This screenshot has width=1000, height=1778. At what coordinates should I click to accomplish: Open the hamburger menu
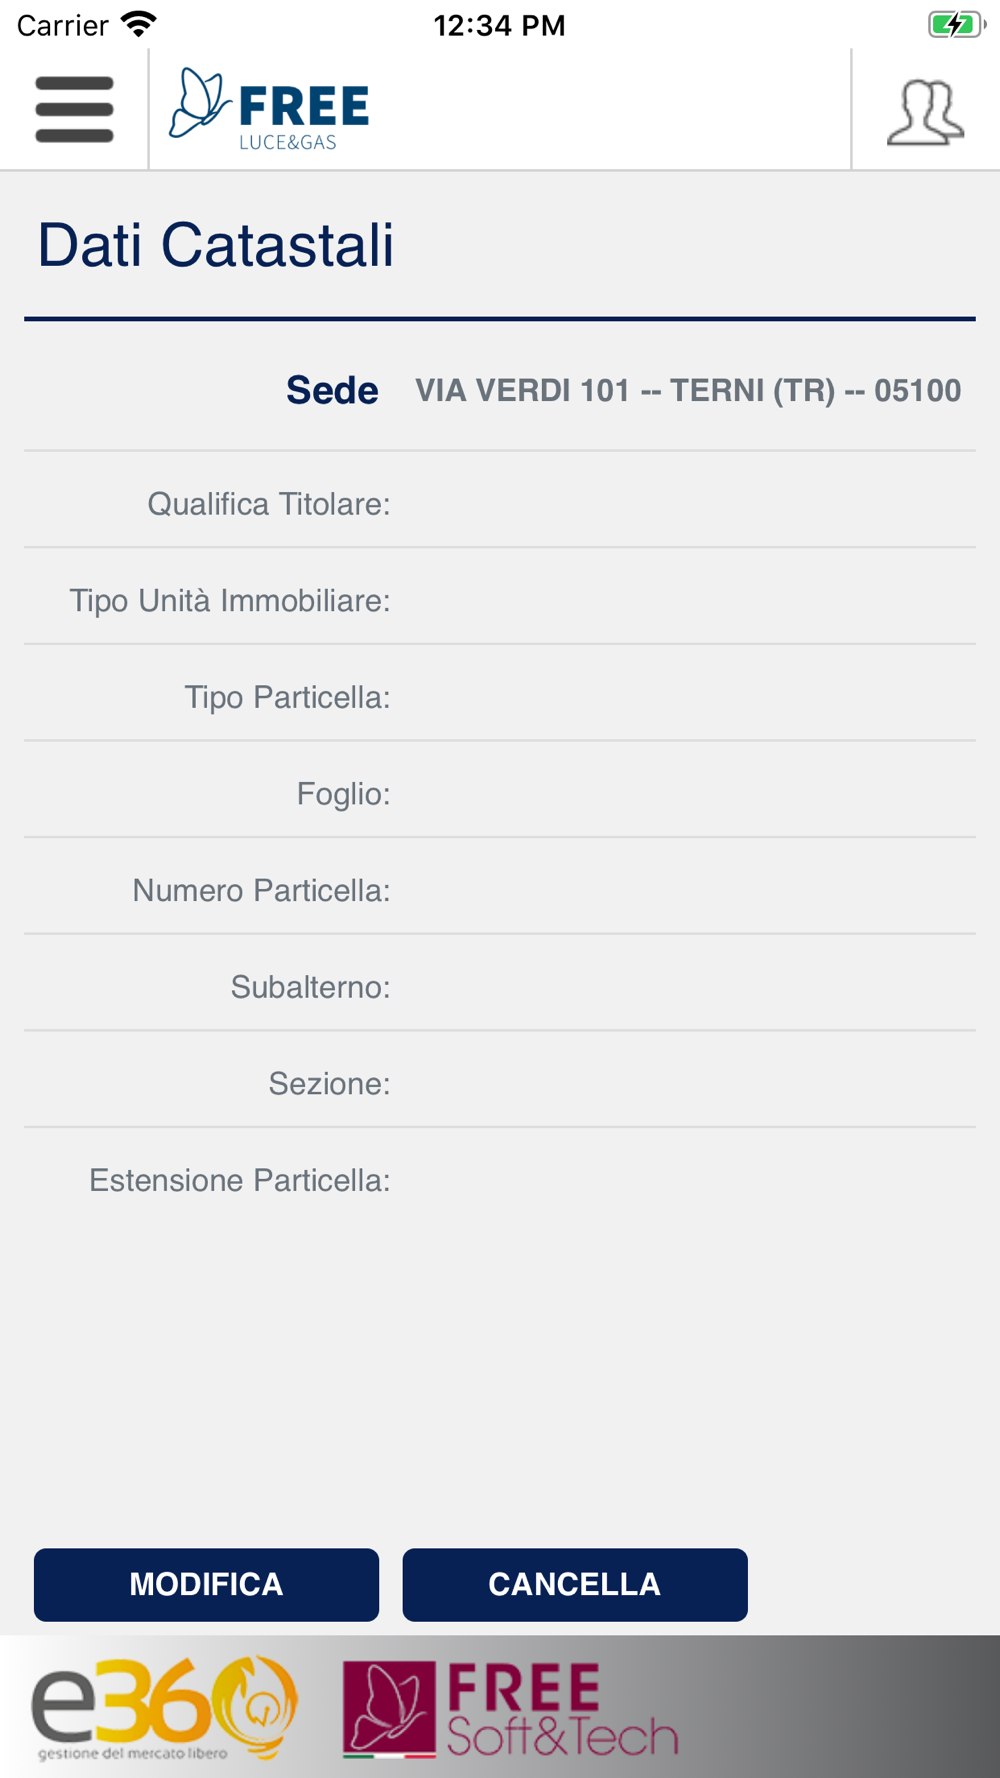click(74, 109)
